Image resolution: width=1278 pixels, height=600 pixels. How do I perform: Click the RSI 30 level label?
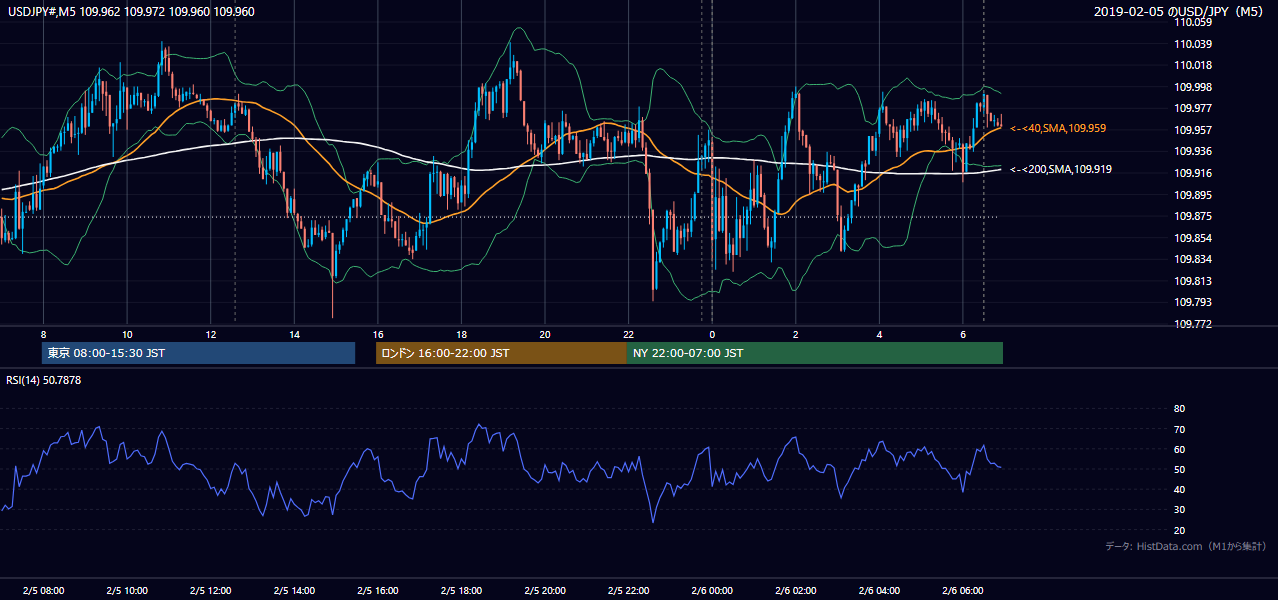(1179, 509)
